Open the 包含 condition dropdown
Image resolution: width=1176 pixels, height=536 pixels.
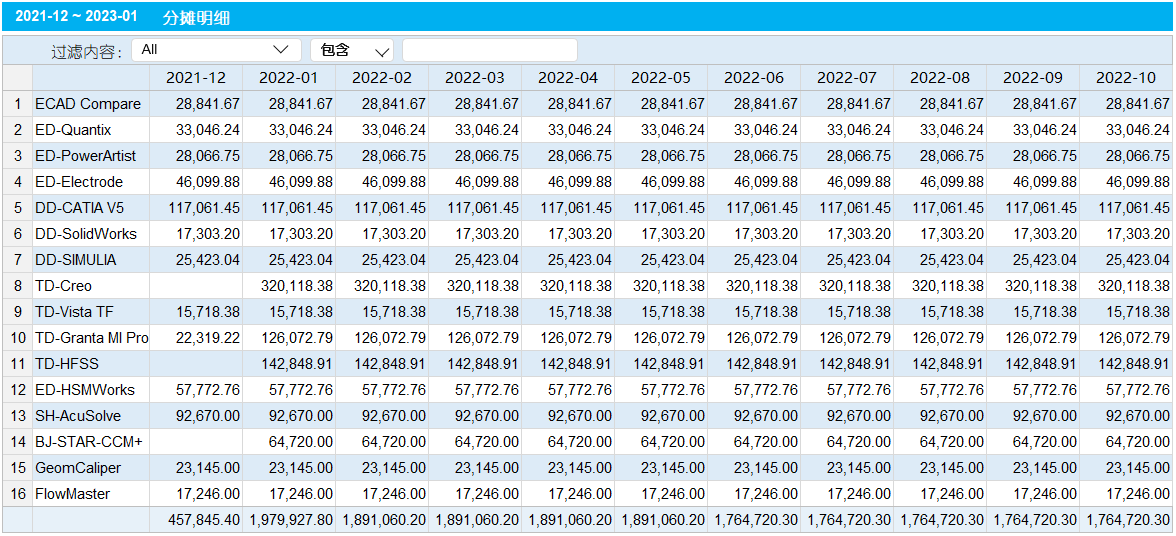coord(352,49)
